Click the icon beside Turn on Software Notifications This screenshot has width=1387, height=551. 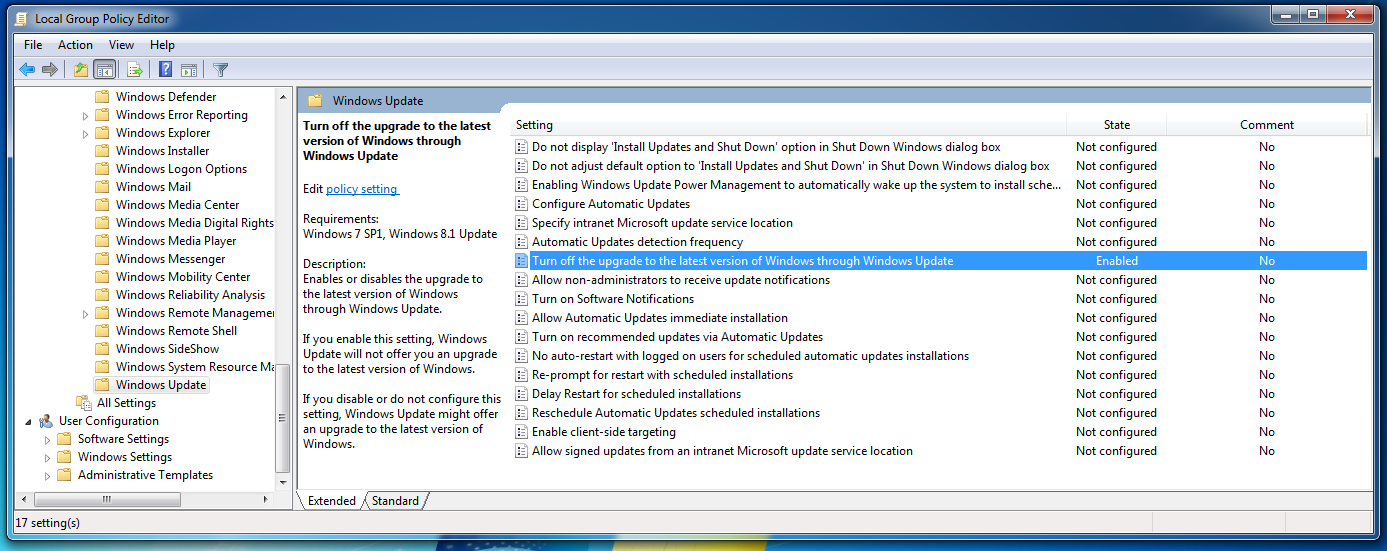click(521, 299)
